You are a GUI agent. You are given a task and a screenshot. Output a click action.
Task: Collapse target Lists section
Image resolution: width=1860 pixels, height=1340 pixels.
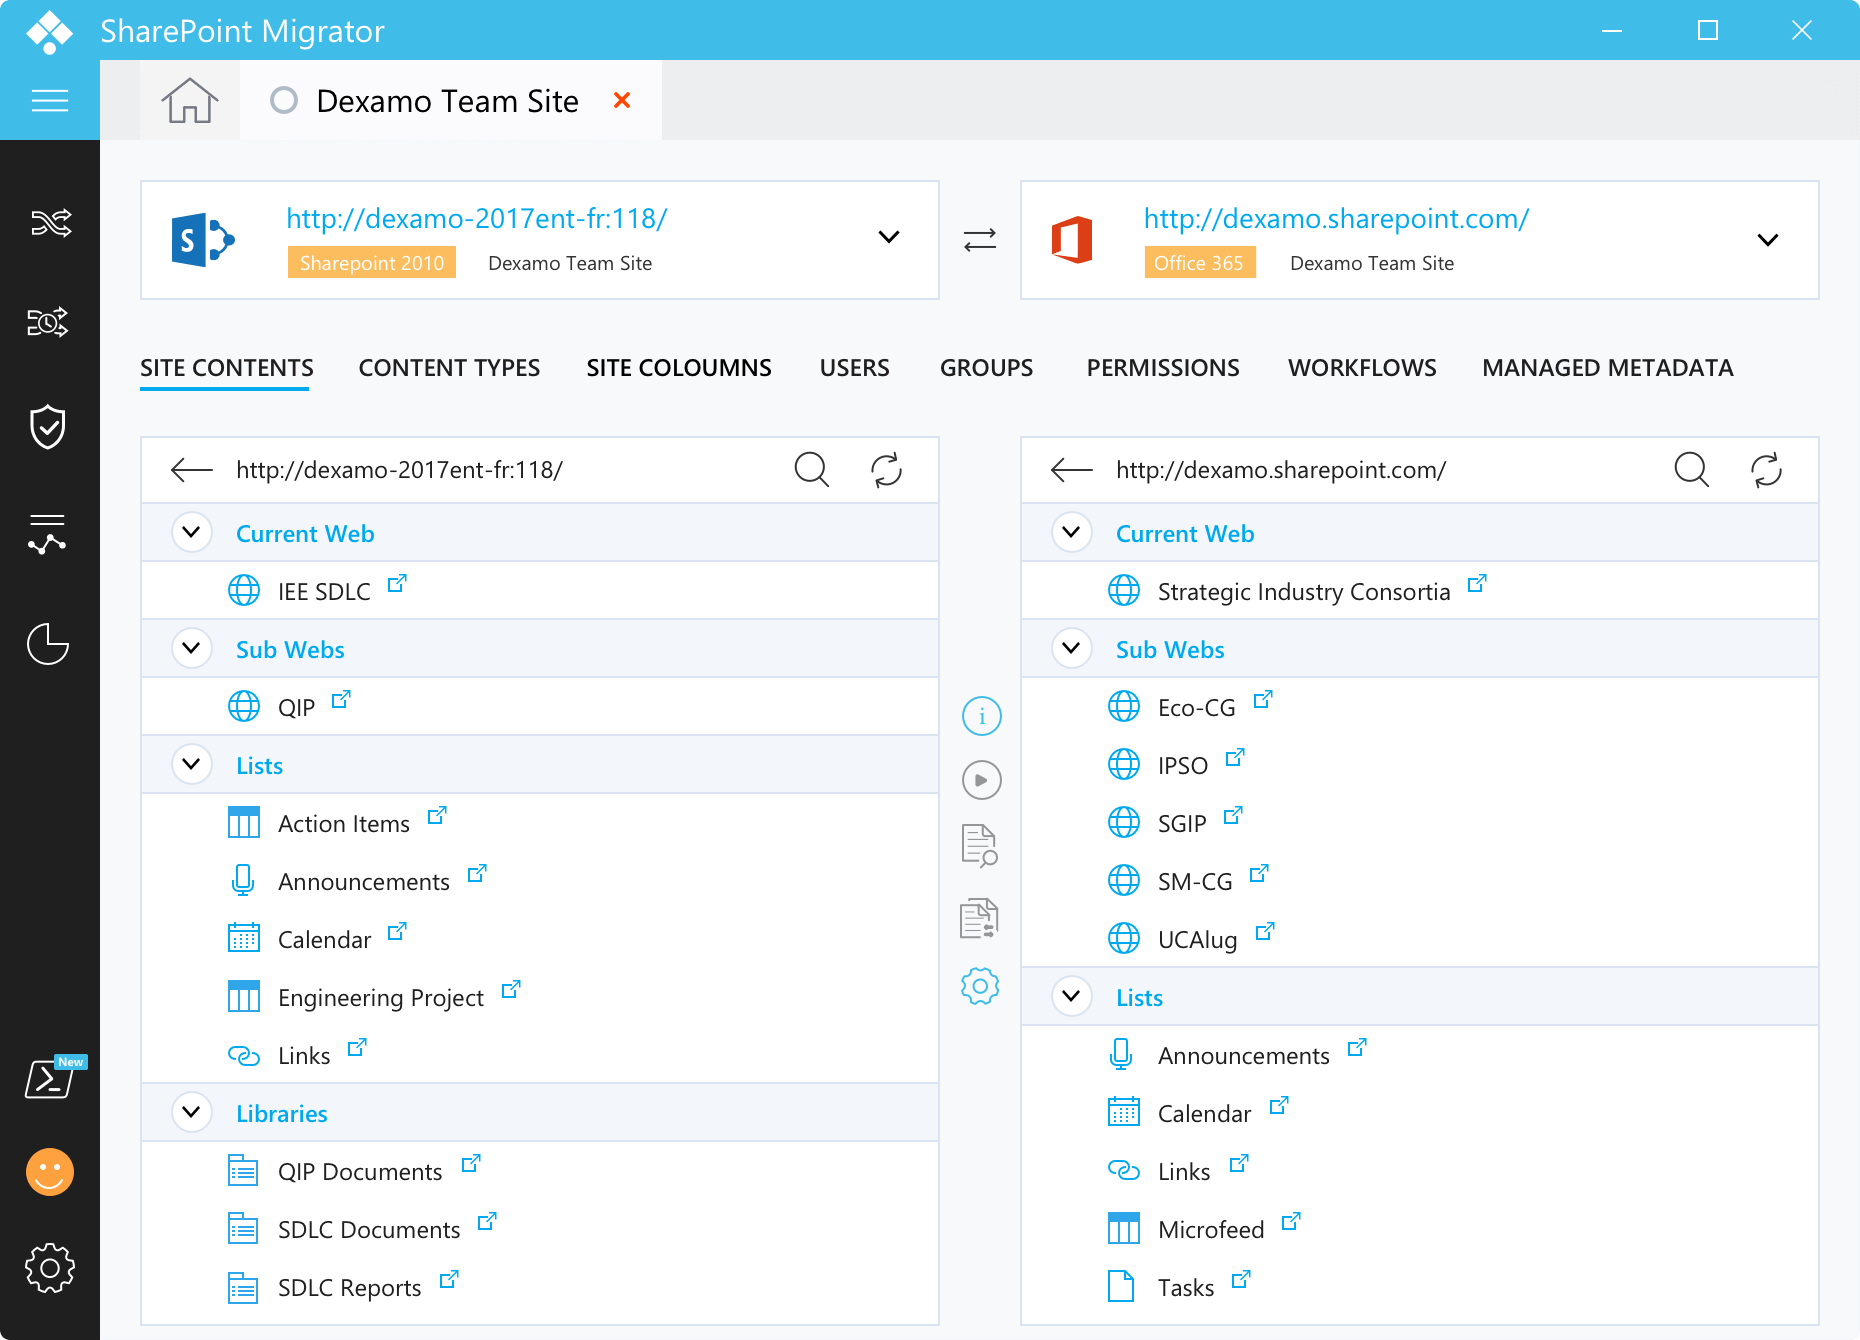click(x=1071, y=996)
